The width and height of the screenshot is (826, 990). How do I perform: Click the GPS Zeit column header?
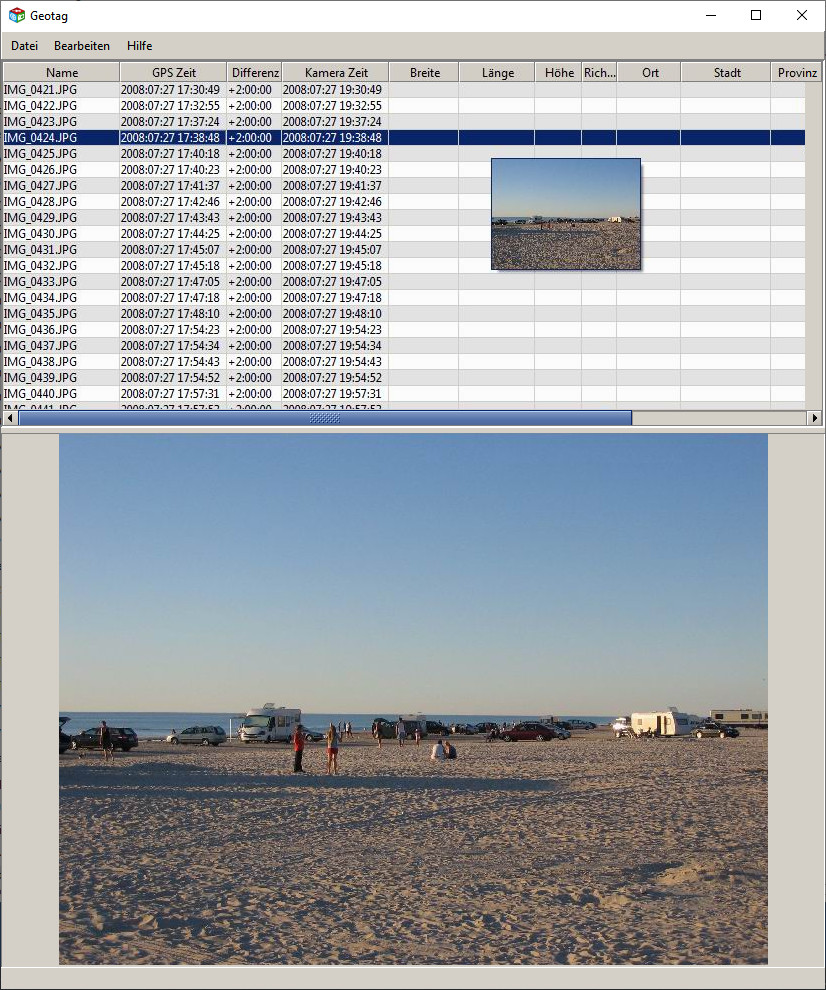173,73
